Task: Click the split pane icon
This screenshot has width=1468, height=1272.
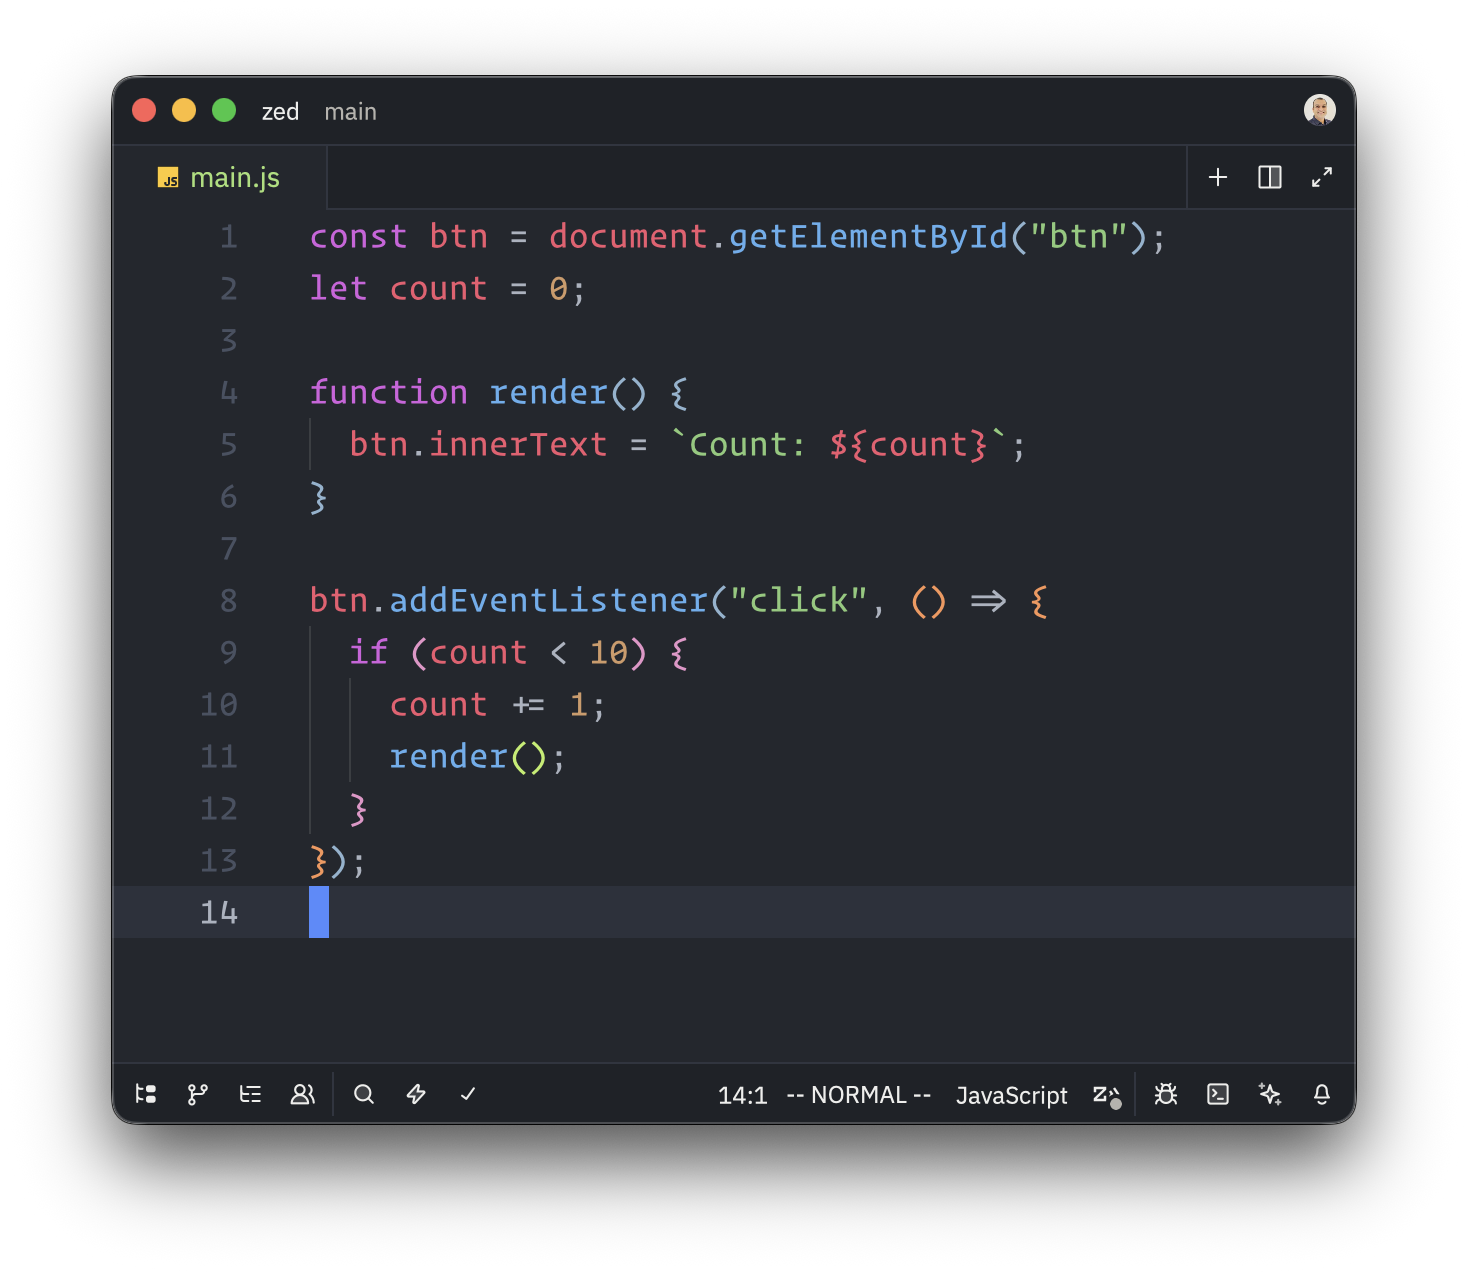Action: [x=1270, y=177]
